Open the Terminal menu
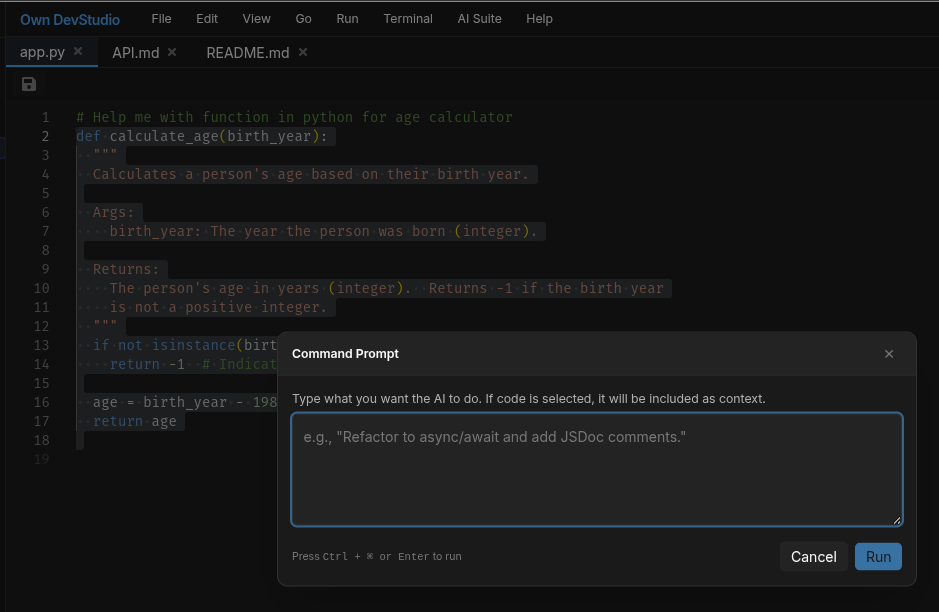This screenshot has height=612, width=939. (x=408, y=18)
